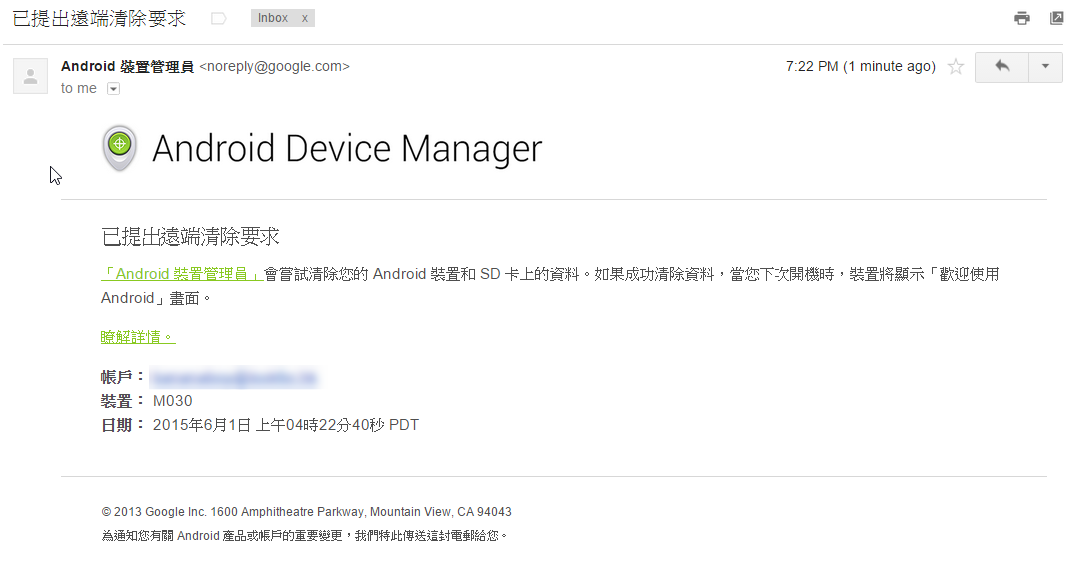Open the 「Android 裝置管理員」 link

coord(182,274)
